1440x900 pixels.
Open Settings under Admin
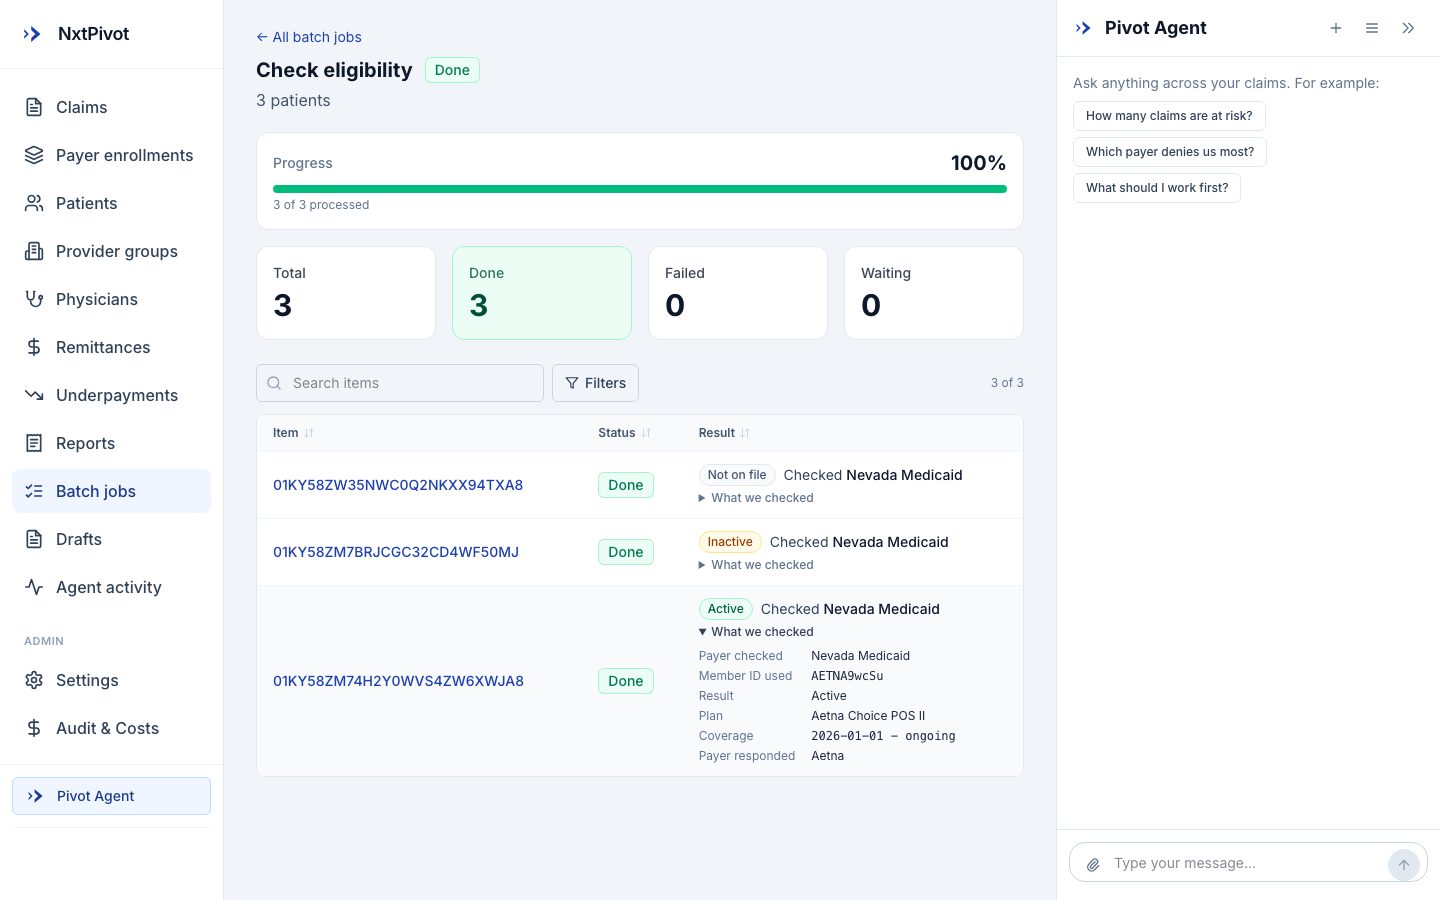(111, 680)
